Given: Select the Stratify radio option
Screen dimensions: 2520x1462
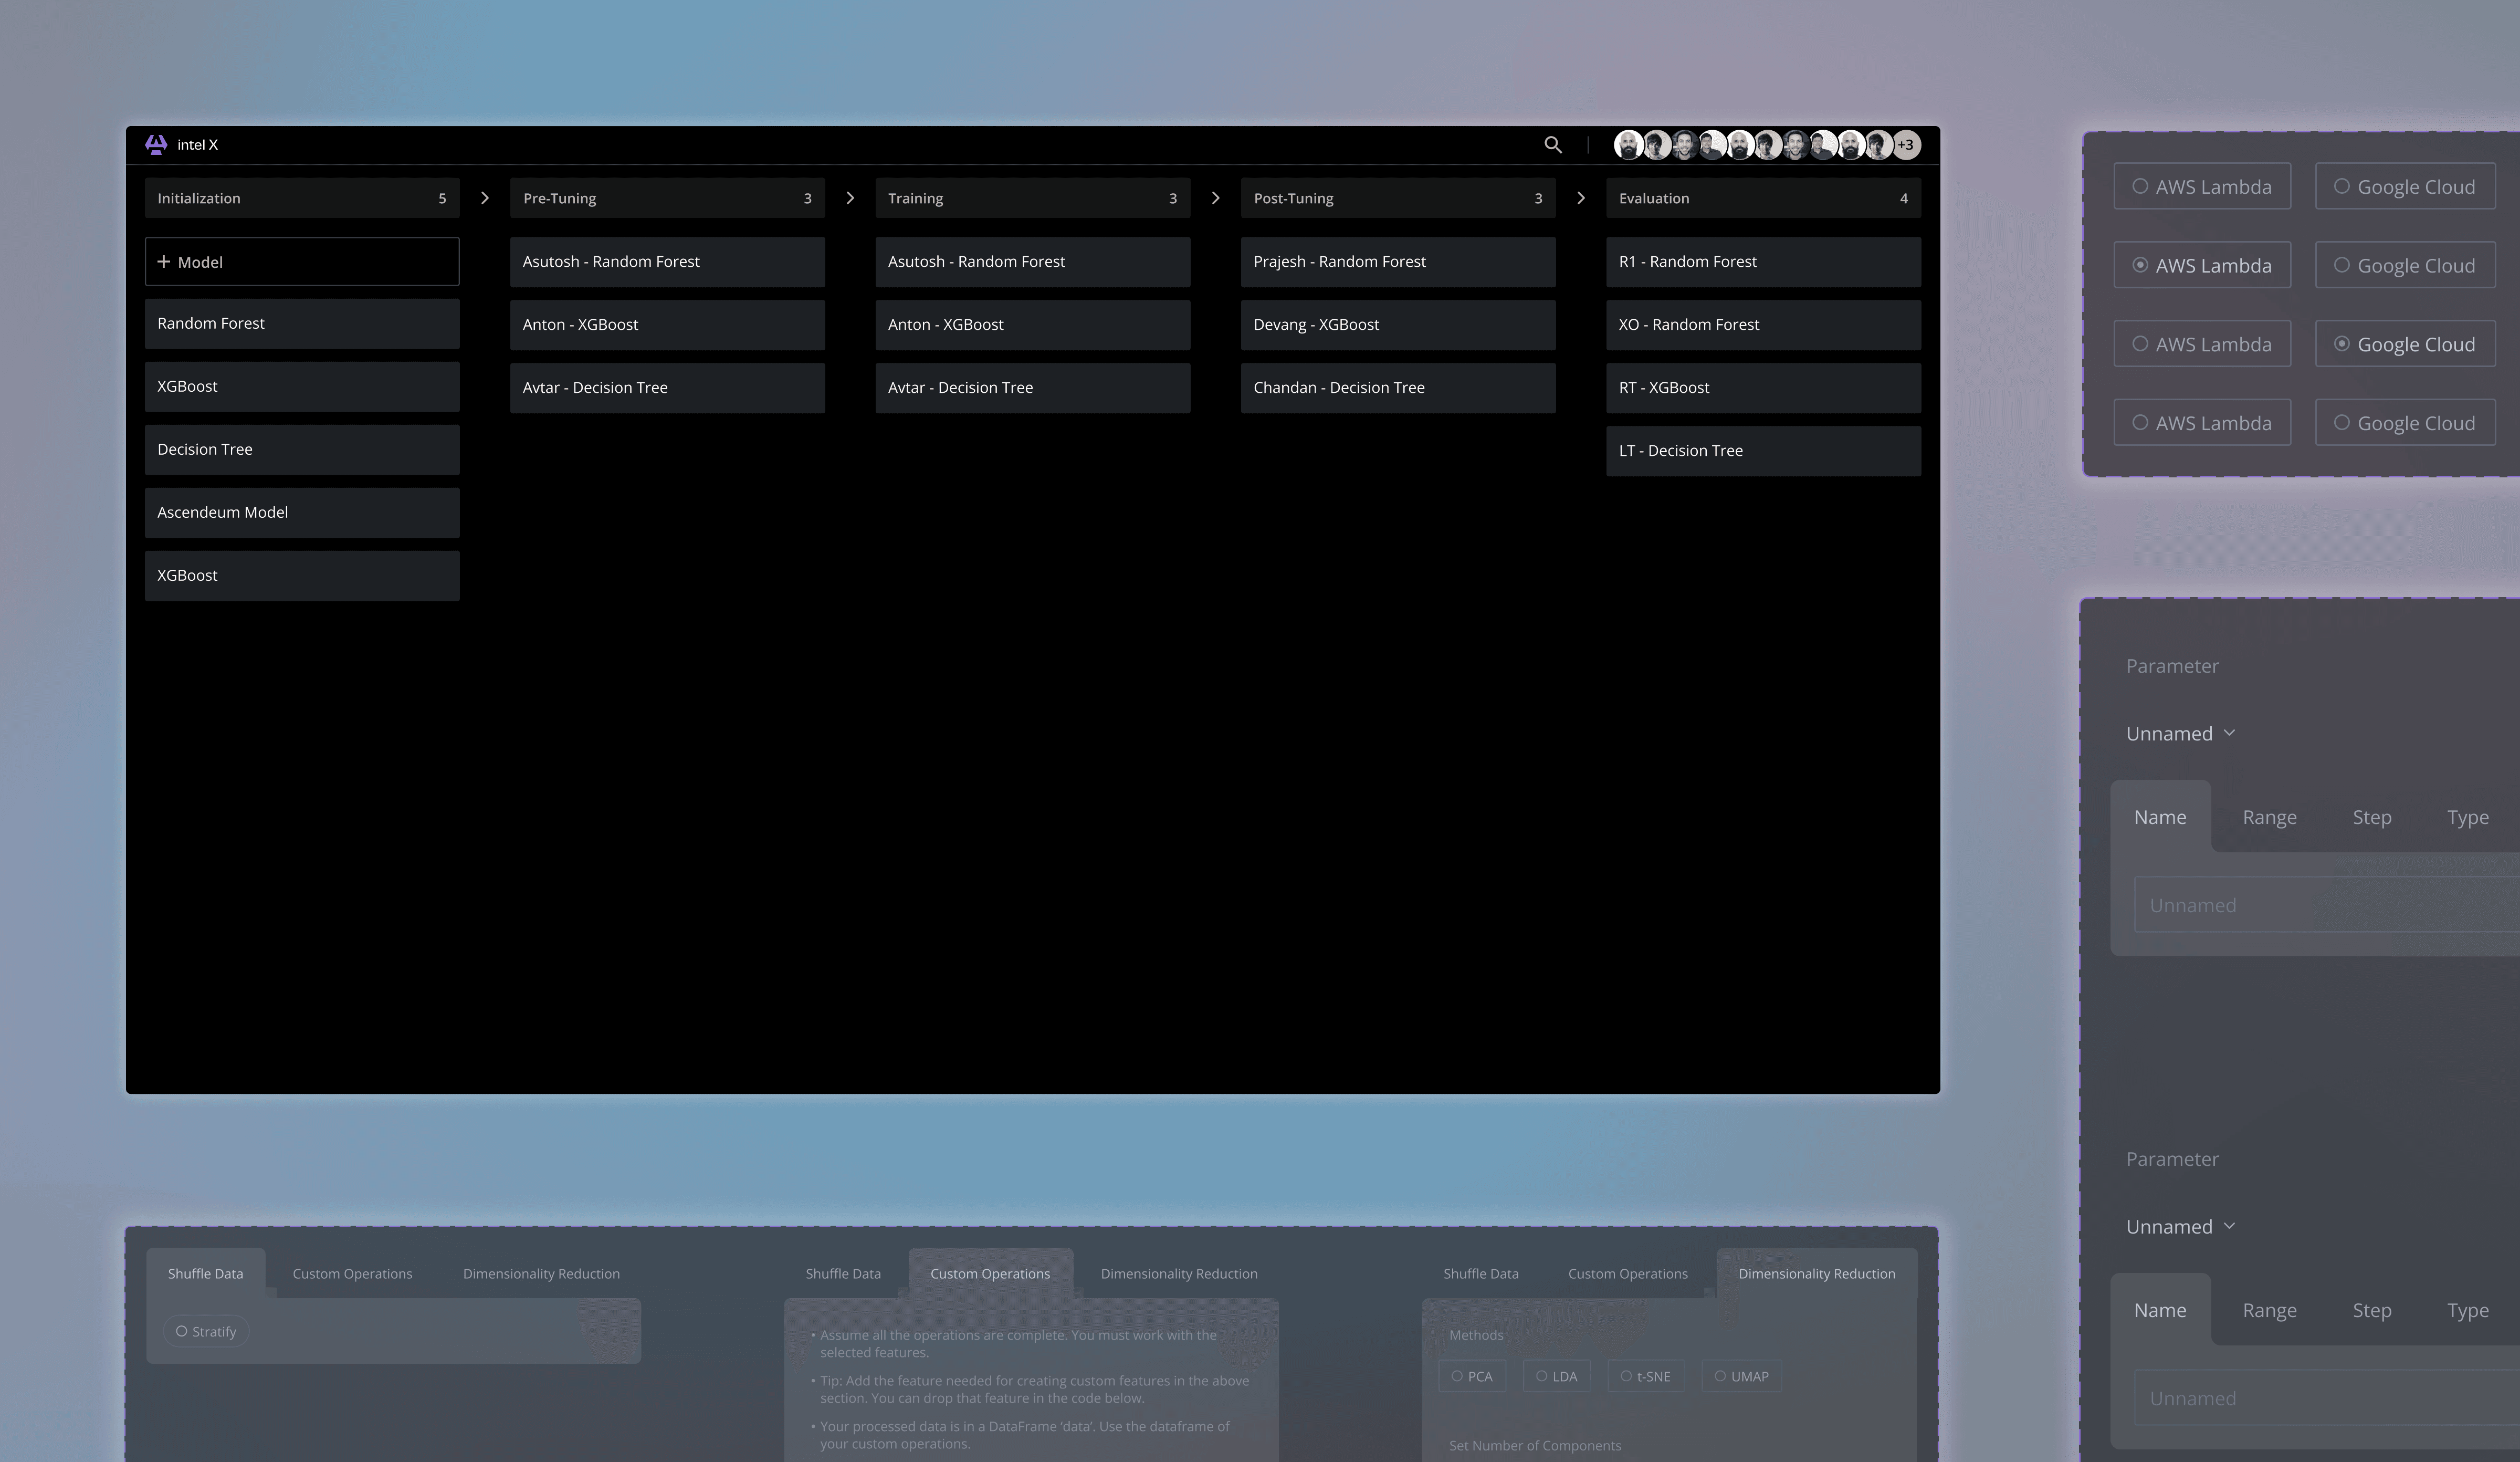Looking at the screenshot, I should coord(206,1332).
